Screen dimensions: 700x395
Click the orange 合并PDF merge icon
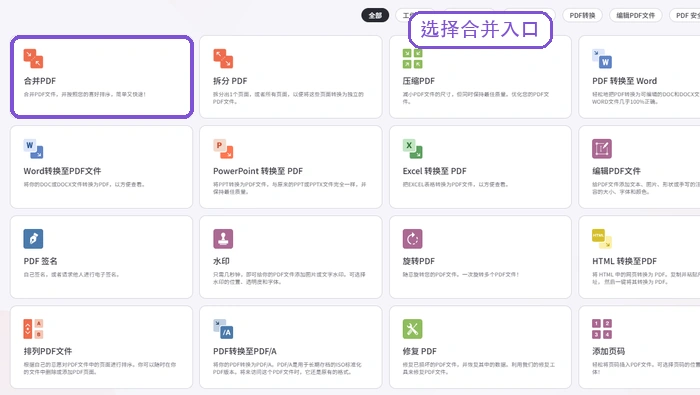point(33,58)
